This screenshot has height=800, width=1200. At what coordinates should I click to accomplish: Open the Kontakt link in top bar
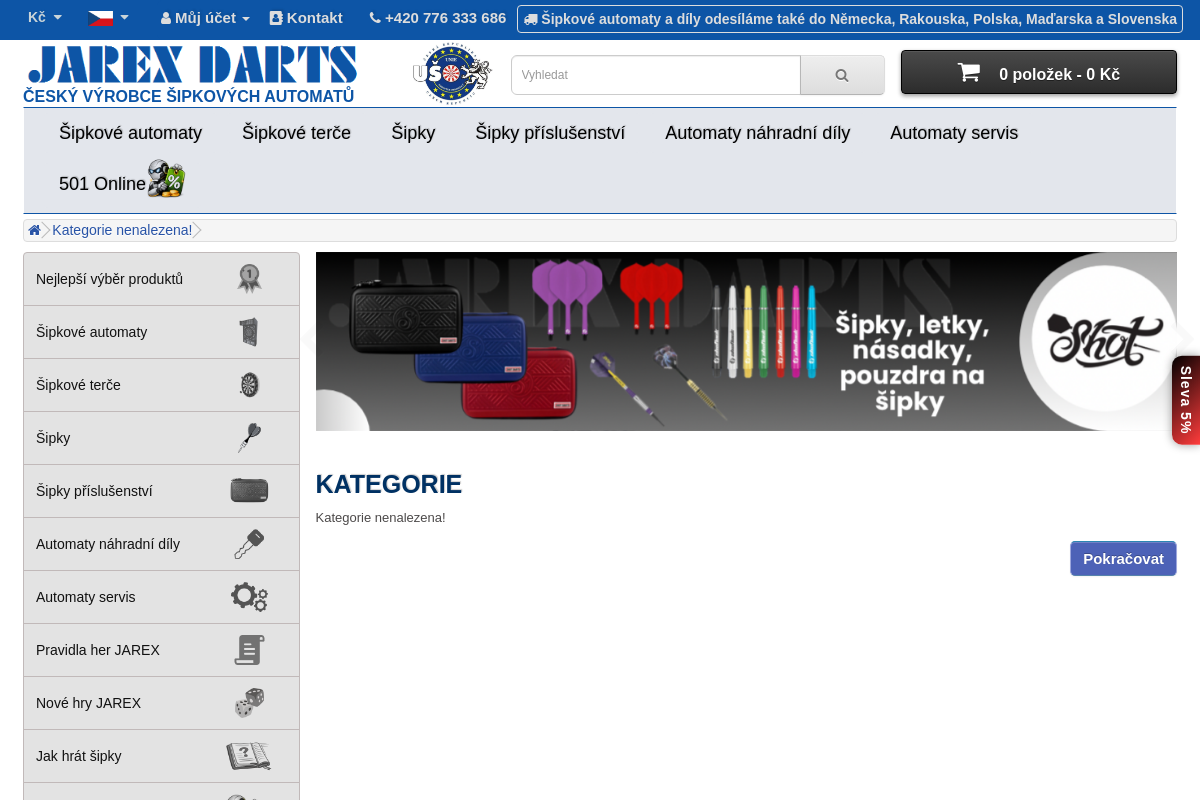[306, 18]
